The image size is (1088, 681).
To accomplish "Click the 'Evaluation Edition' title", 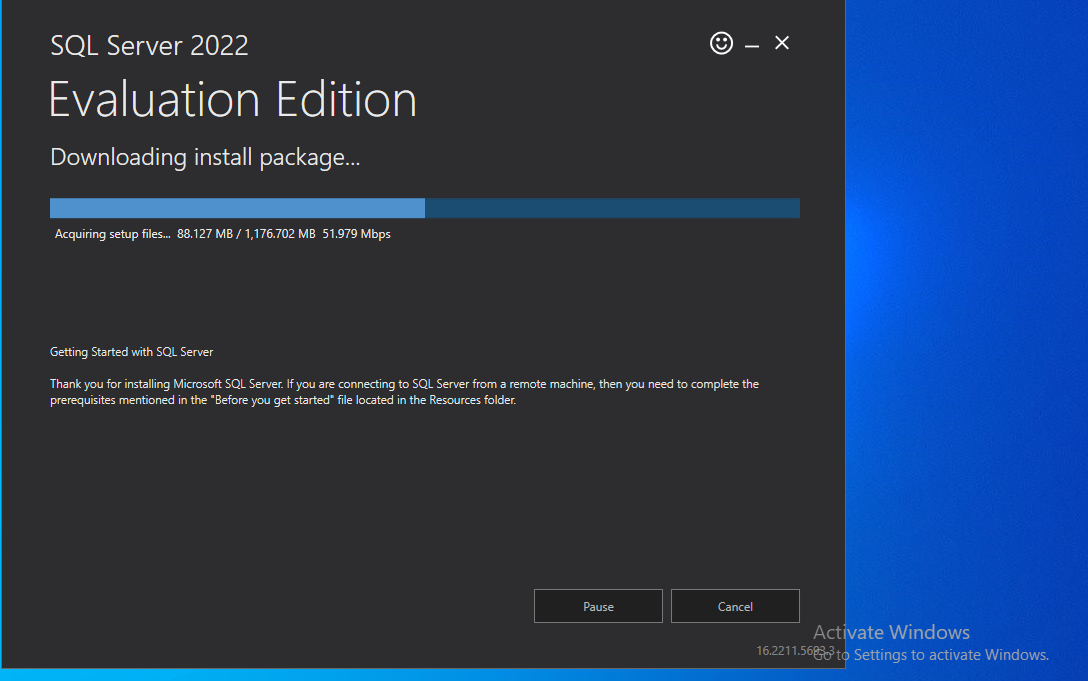I will (233, 99).
